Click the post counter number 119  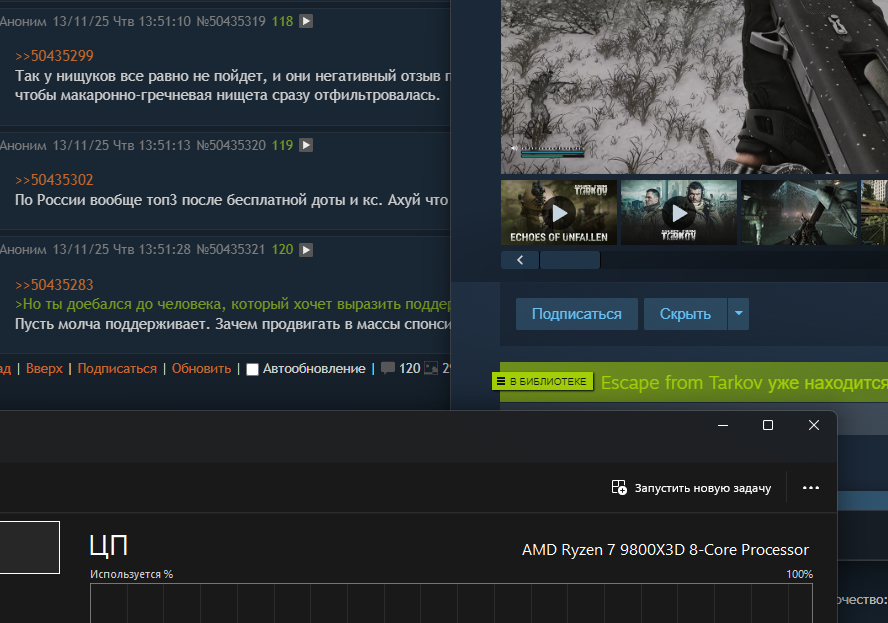click(282, 146)
